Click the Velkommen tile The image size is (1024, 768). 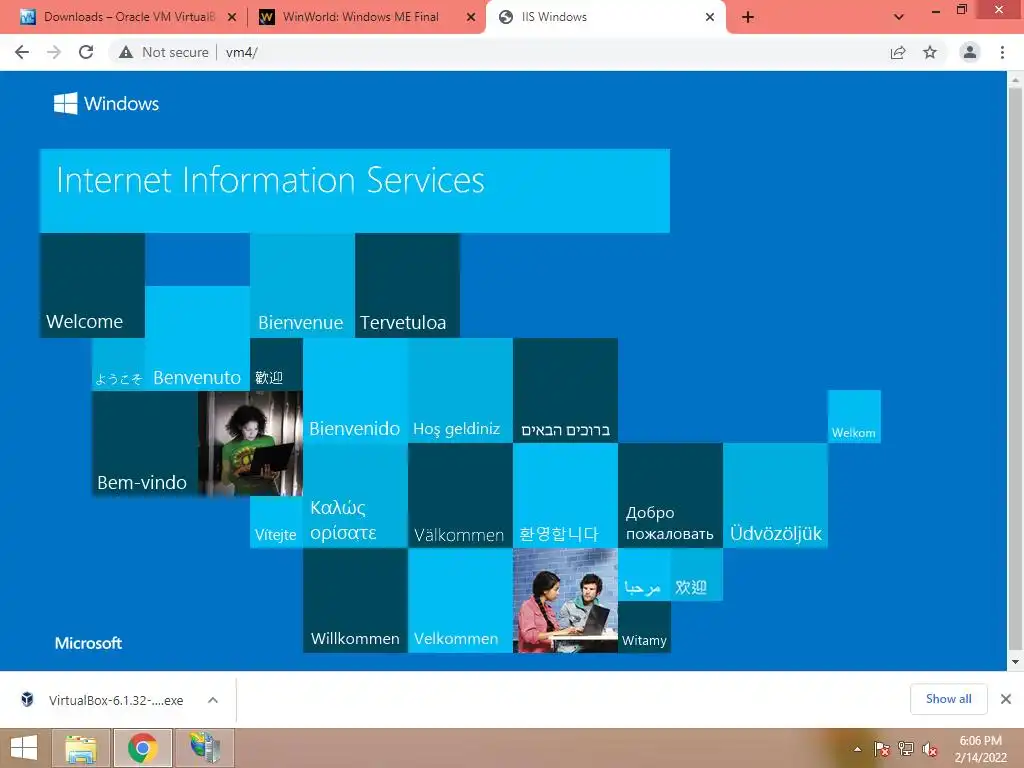[460, 601]
